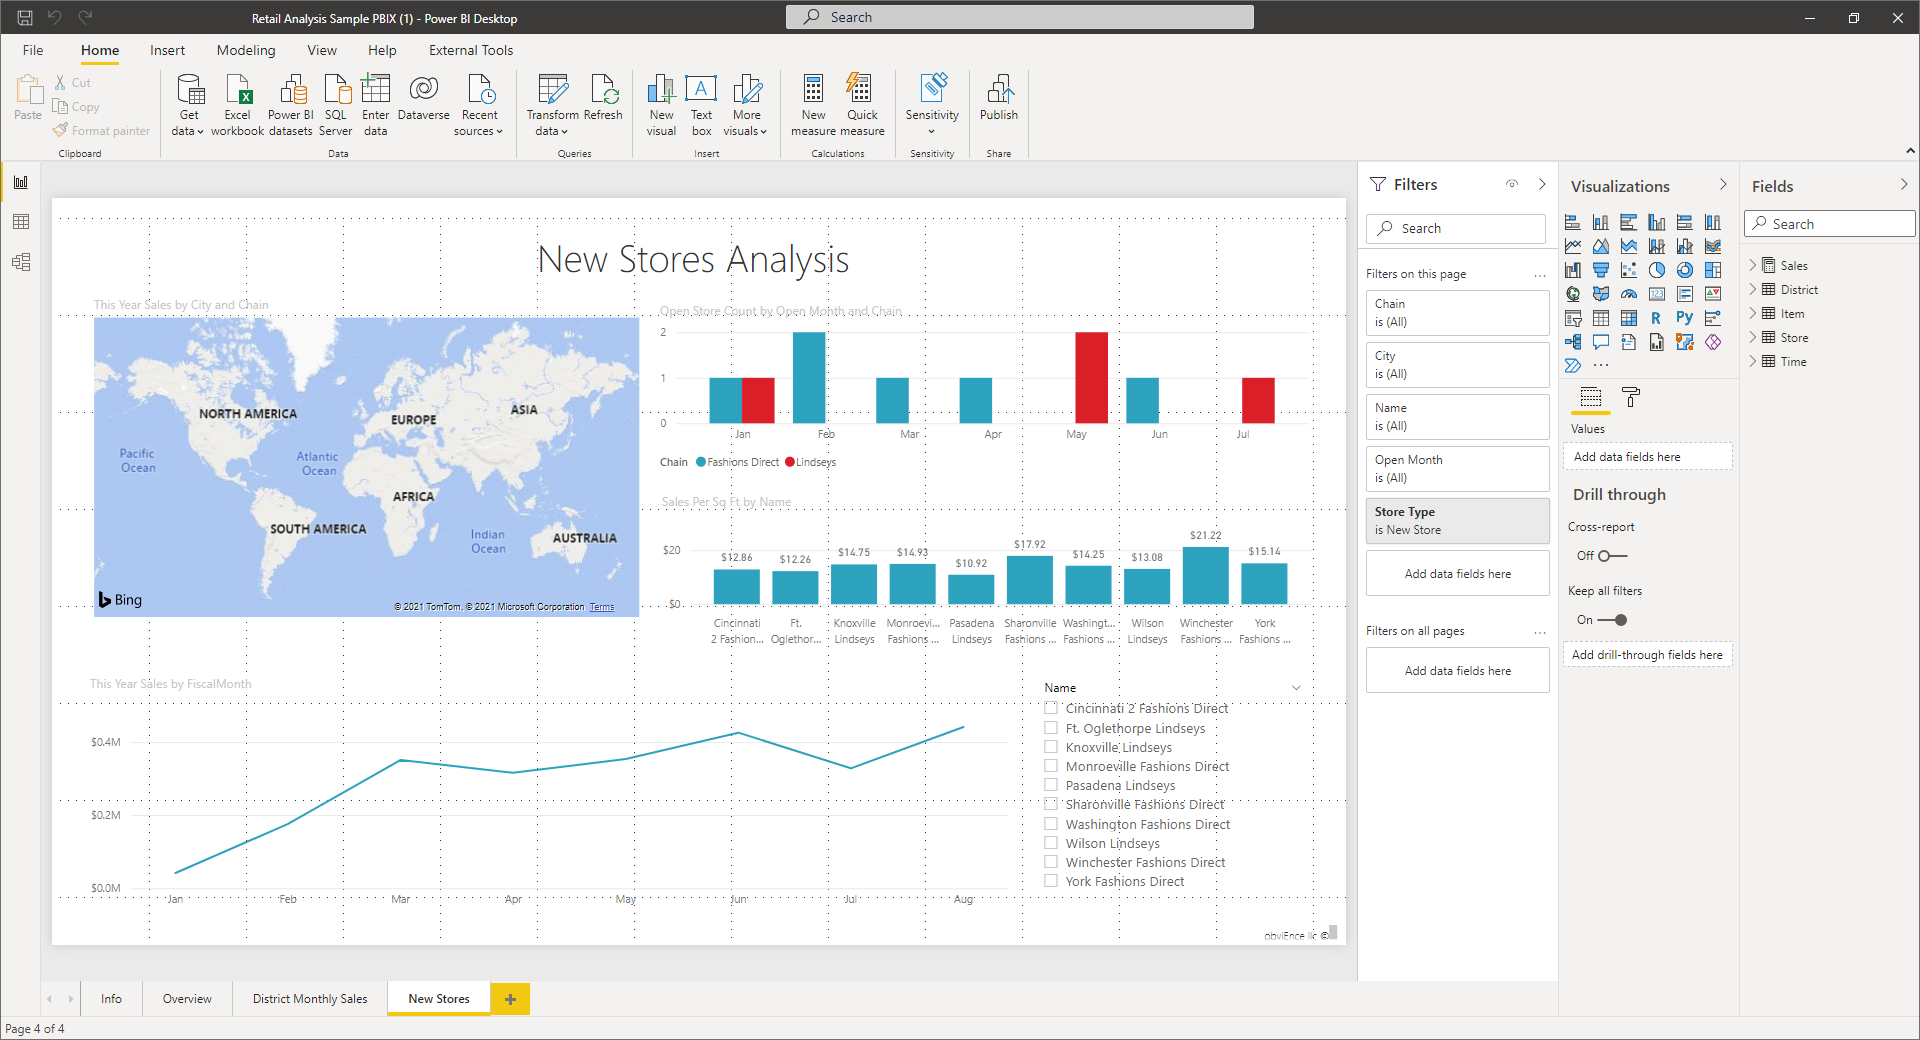Open the Terms link on the map
Screen dimensions: 1920x1040
pos(602,607)
